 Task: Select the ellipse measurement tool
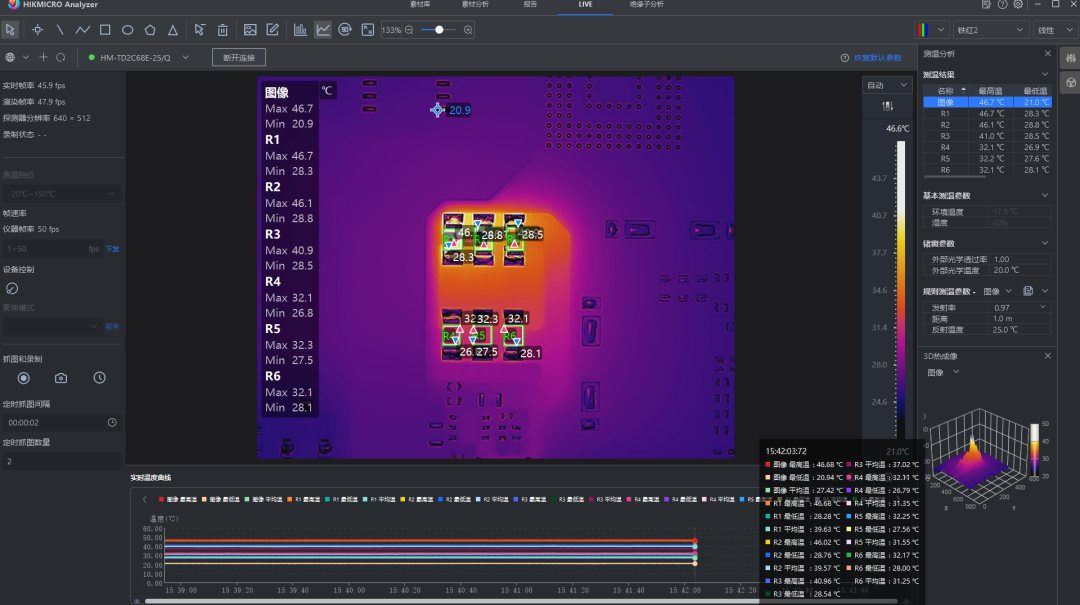pyautogui.click(x=128, y=30)
